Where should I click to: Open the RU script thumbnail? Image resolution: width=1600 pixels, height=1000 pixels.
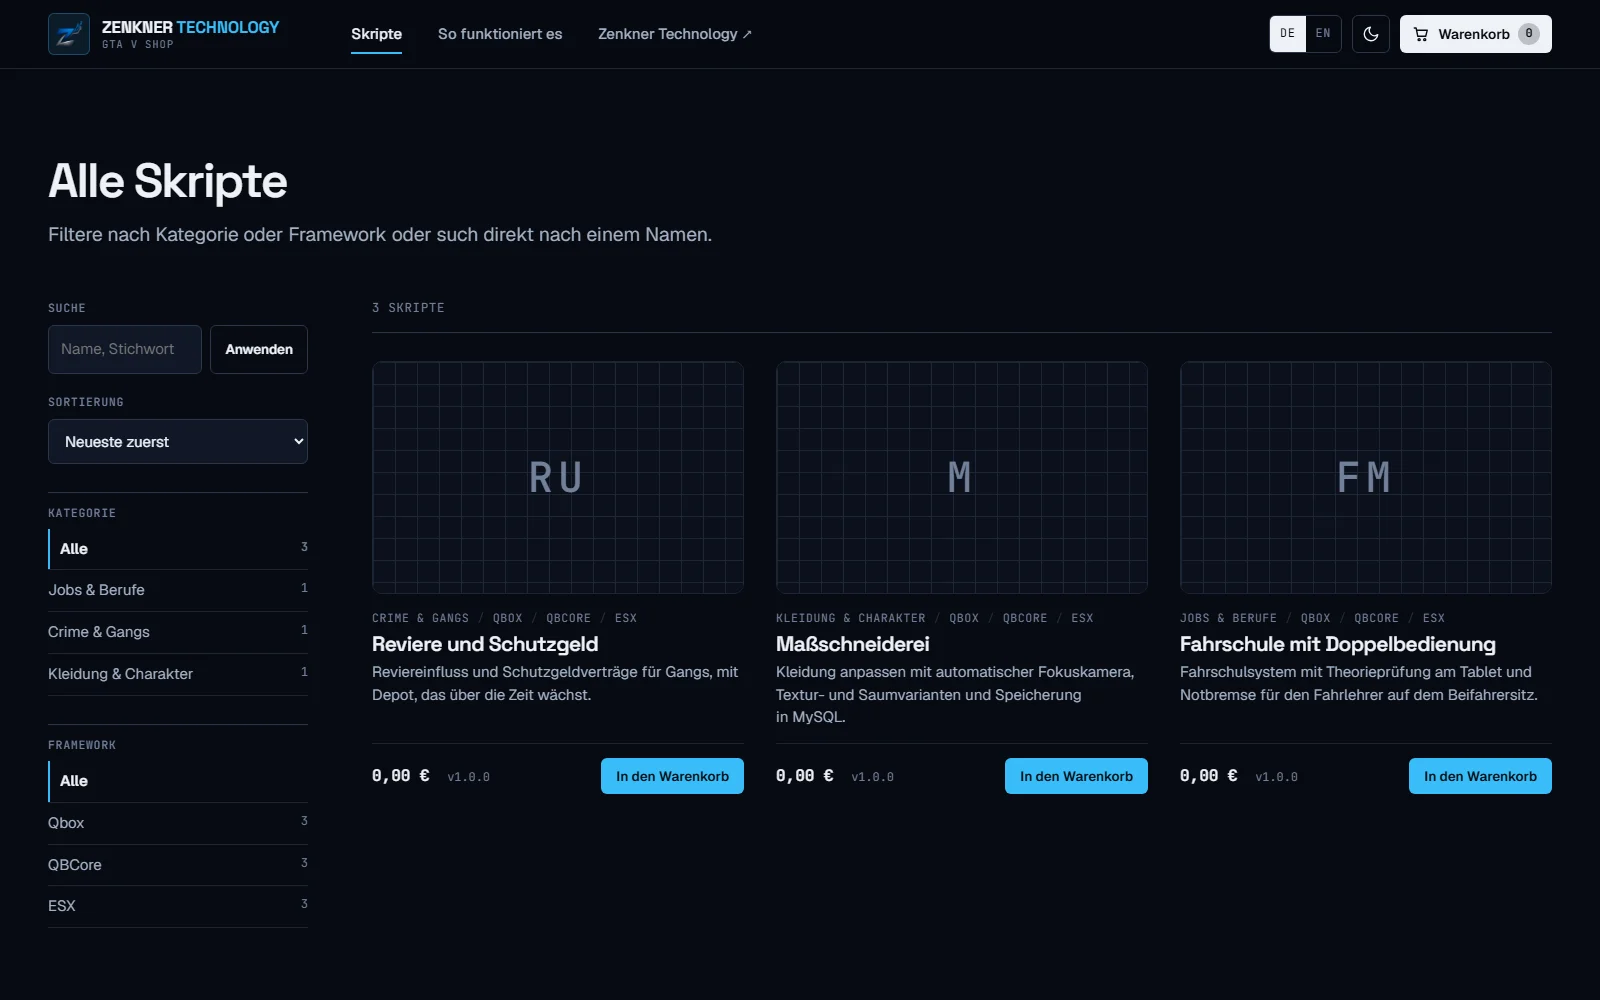point(558,477)
